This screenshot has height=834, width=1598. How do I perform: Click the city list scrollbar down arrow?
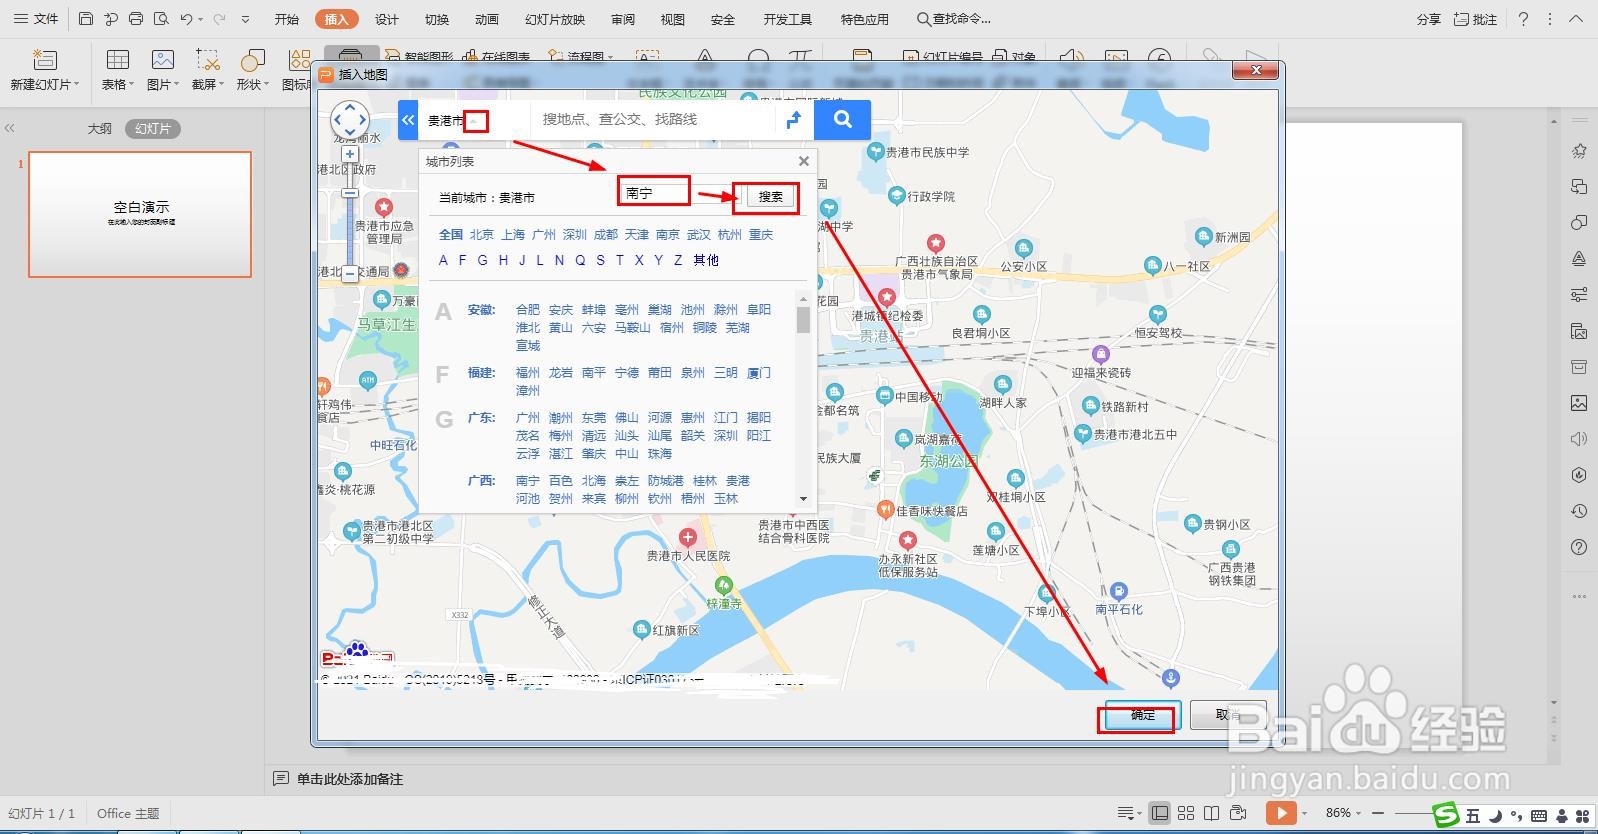point(803,498)
